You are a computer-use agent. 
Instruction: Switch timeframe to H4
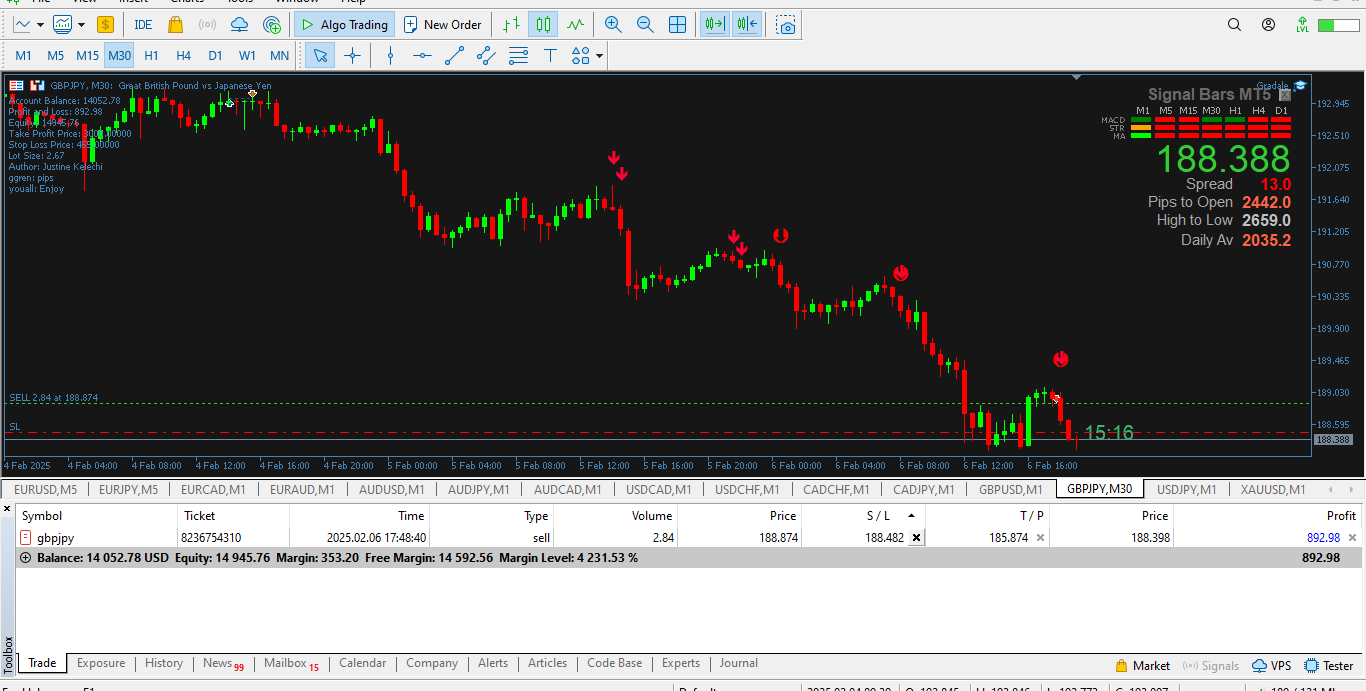(183, 56)
